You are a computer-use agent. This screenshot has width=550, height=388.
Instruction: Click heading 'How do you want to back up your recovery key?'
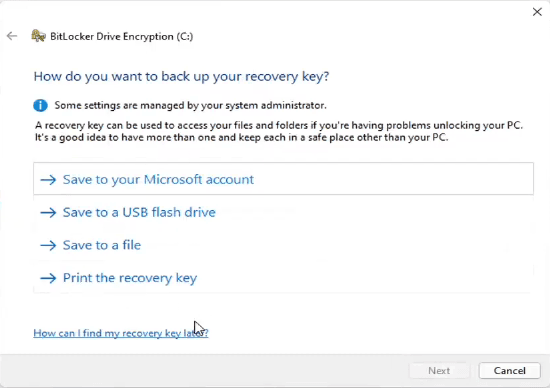[x=181, y=76]
